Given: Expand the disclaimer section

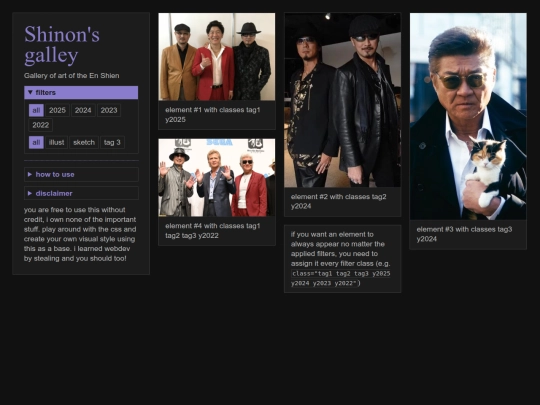Looking at the screenshot, I should [81, 194].
